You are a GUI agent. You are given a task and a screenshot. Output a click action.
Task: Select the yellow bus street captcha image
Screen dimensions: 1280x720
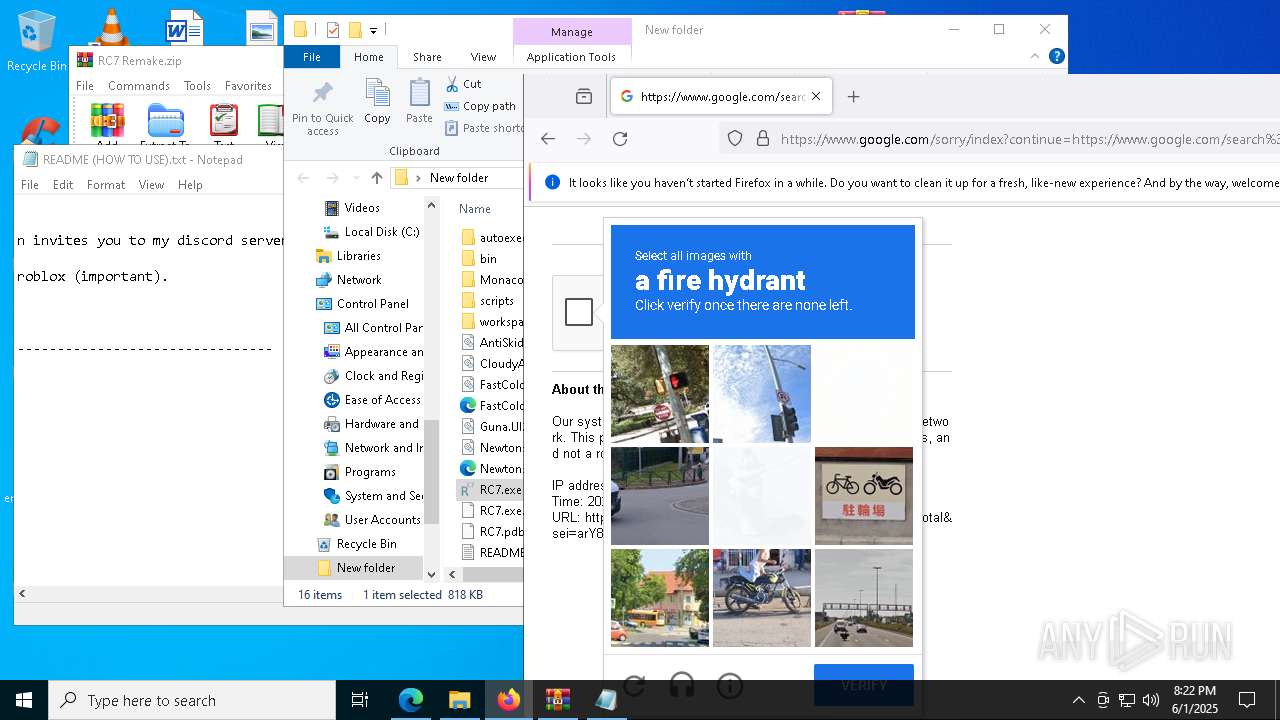point(660,598)
